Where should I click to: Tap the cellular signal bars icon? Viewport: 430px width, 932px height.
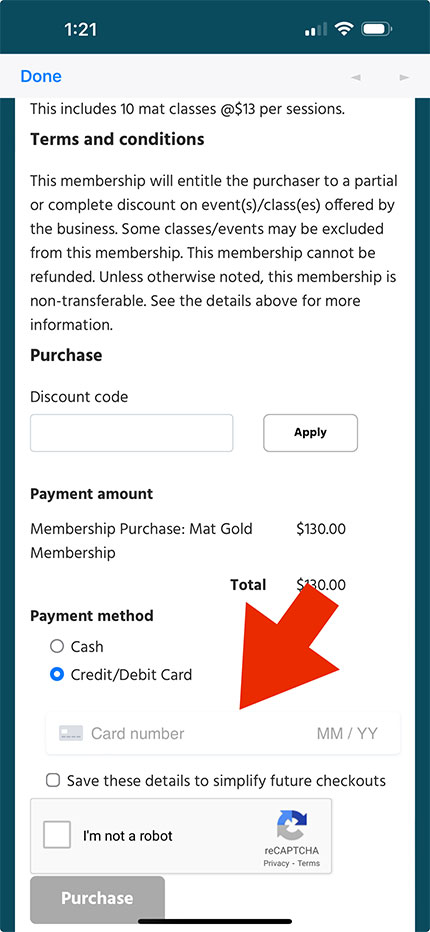(316, 29)
